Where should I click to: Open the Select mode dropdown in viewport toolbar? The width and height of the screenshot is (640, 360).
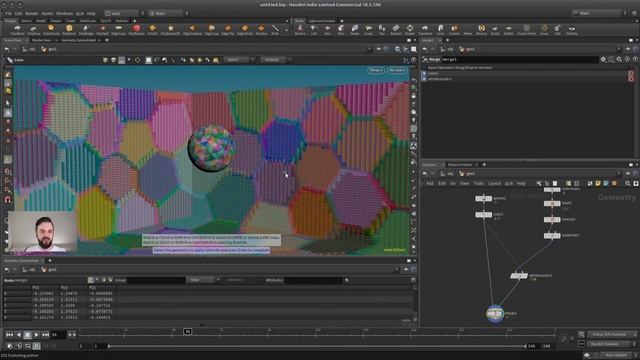click(x=240, y=60)
